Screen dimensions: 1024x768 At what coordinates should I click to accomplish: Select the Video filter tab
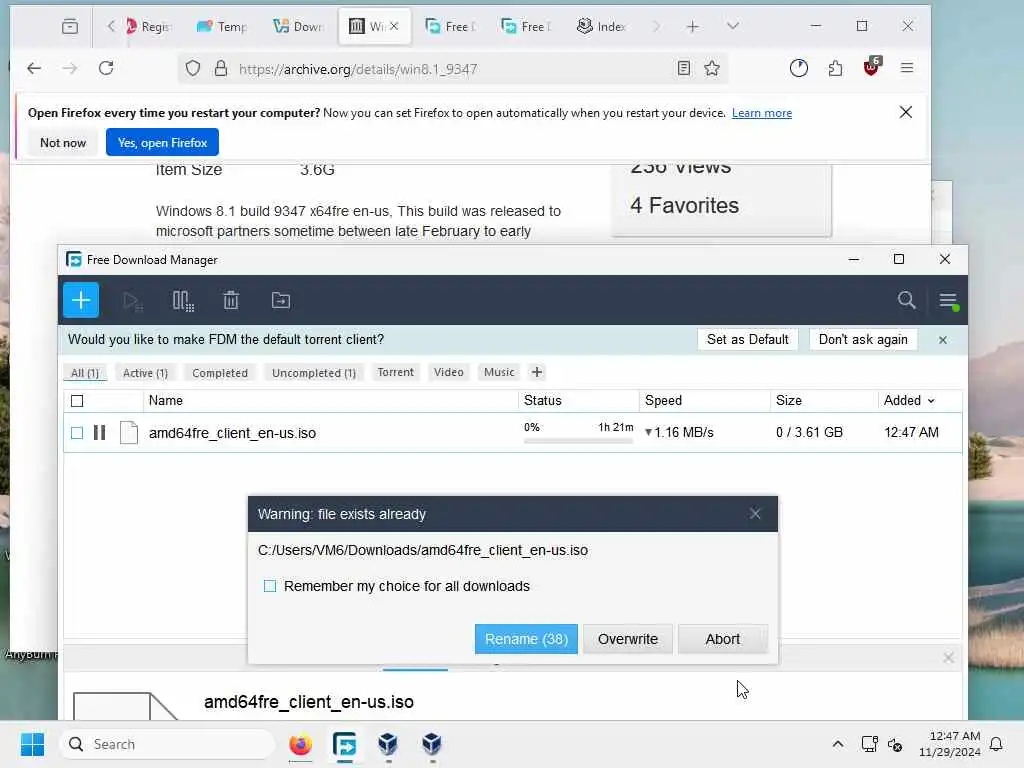tap(449, 372)
